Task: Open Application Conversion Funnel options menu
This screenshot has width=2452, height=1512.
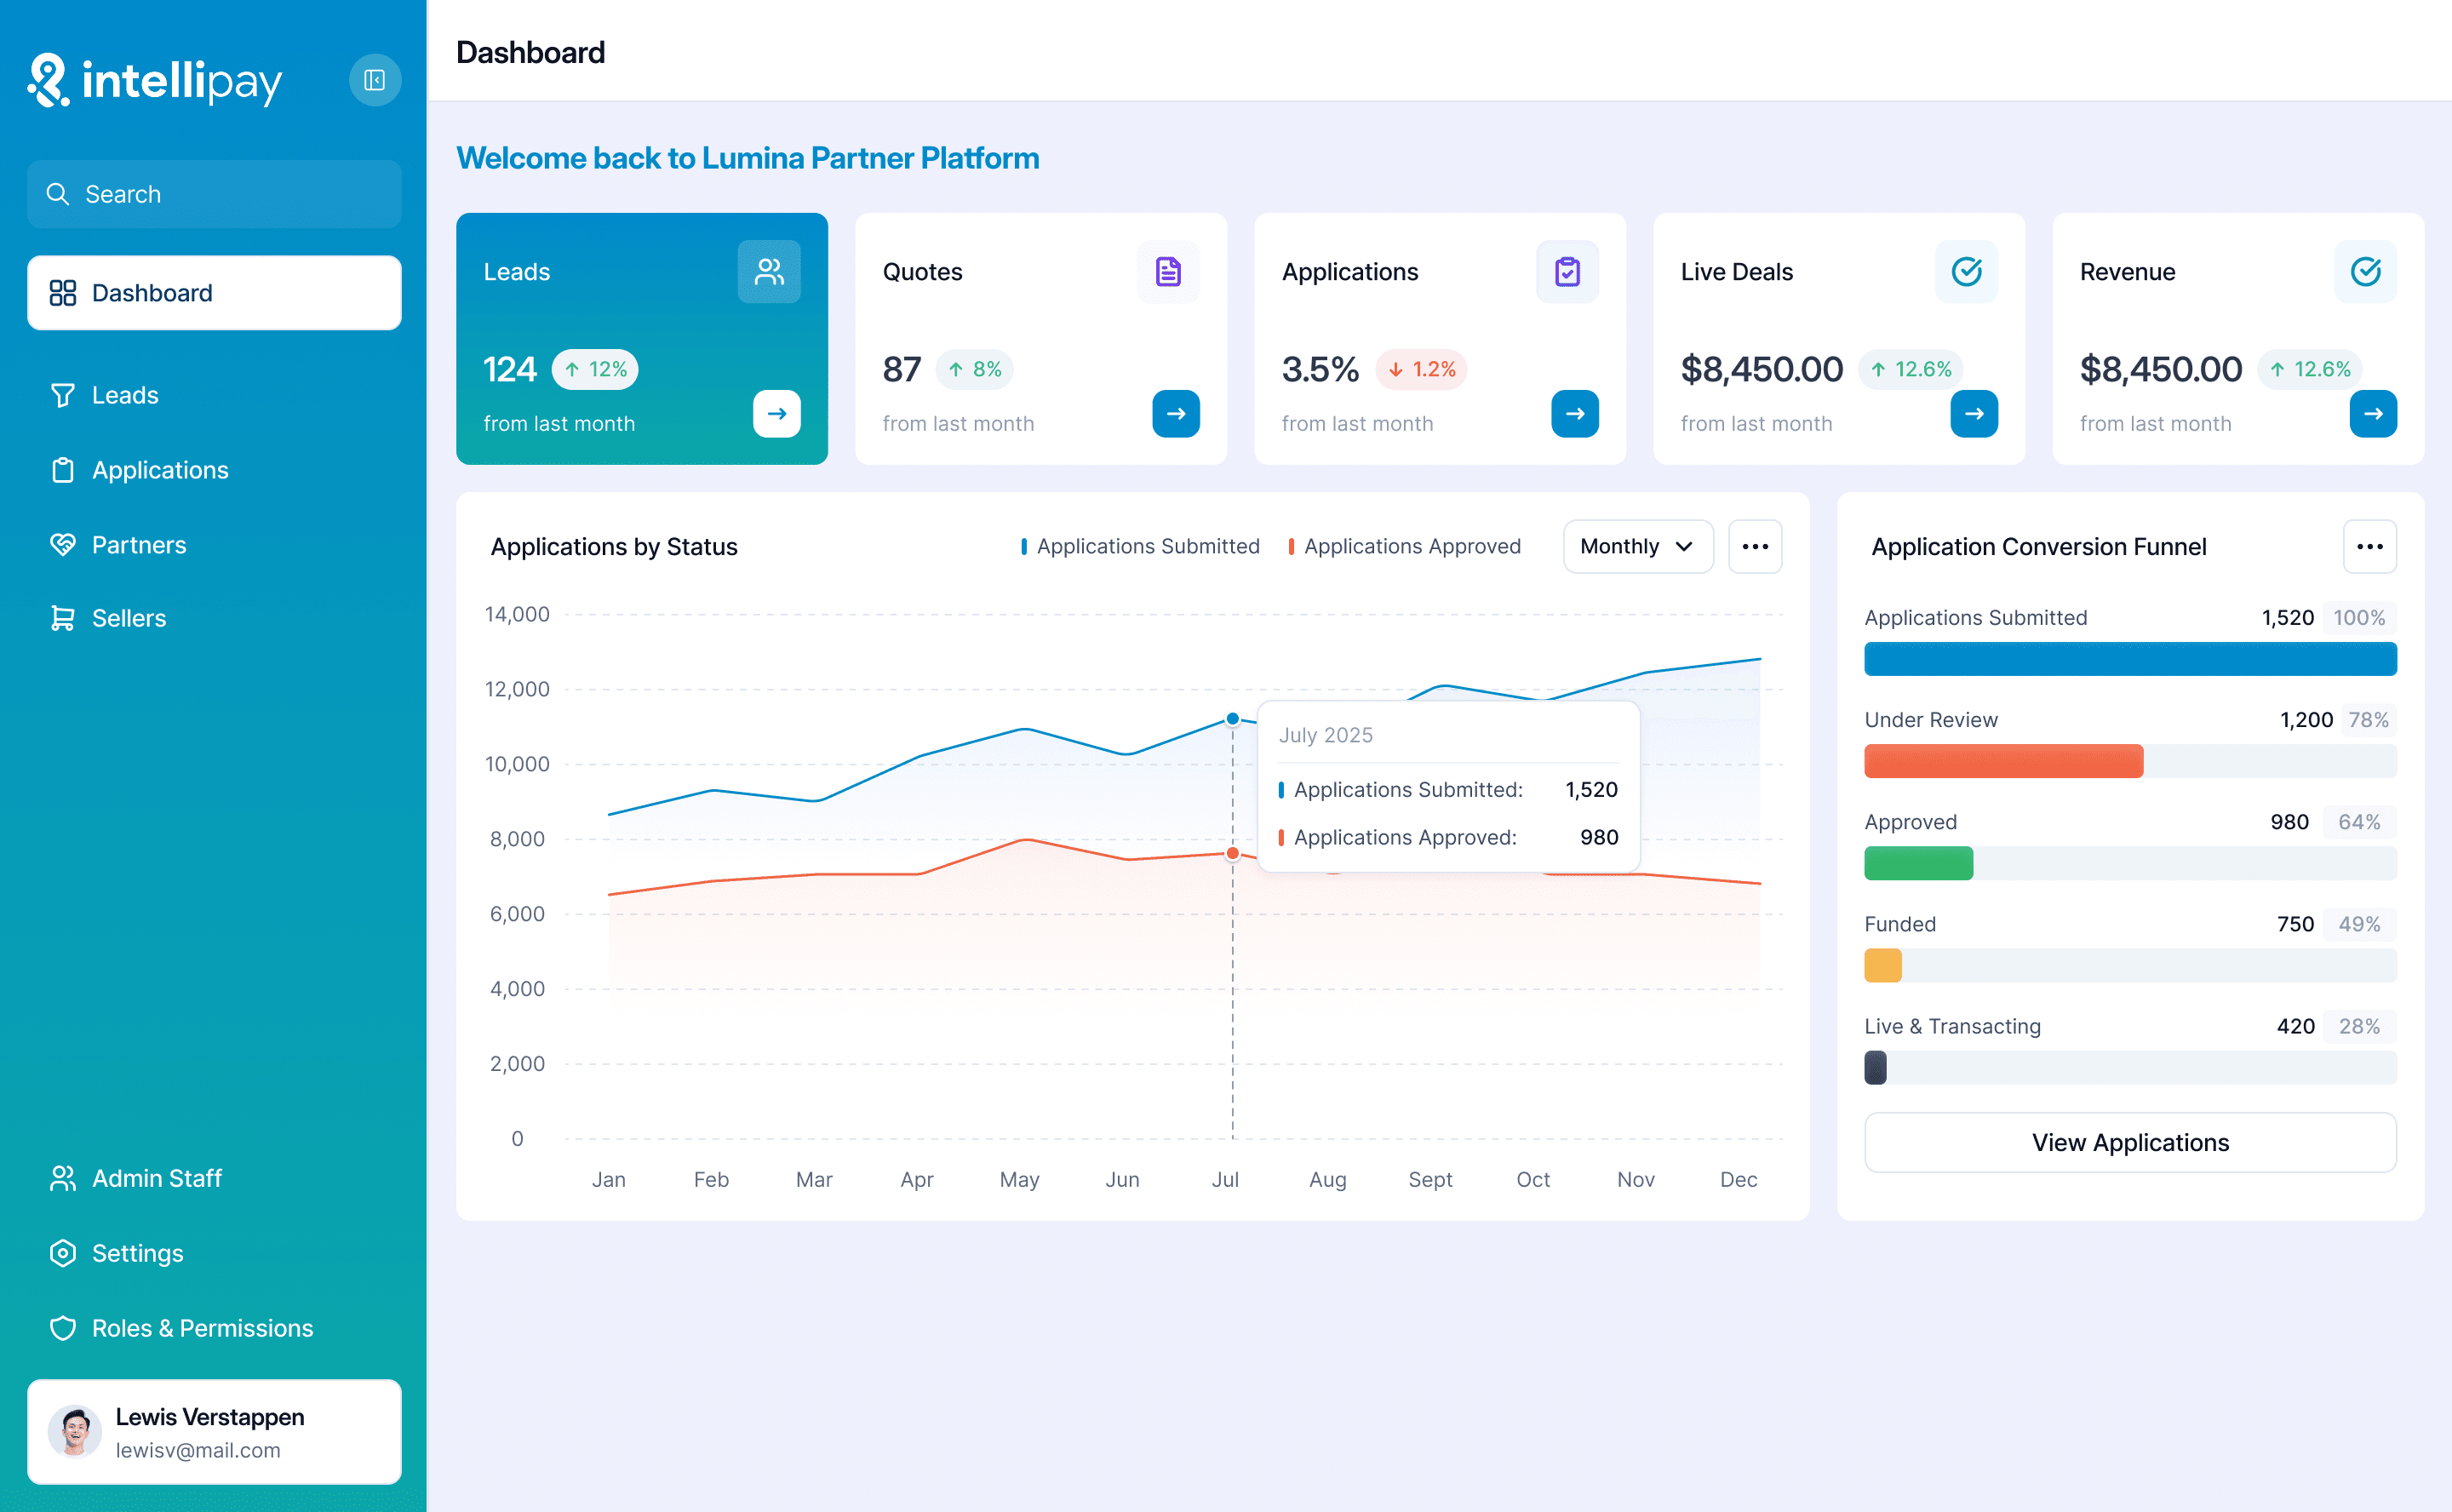Action: [x=2369, y=546]
